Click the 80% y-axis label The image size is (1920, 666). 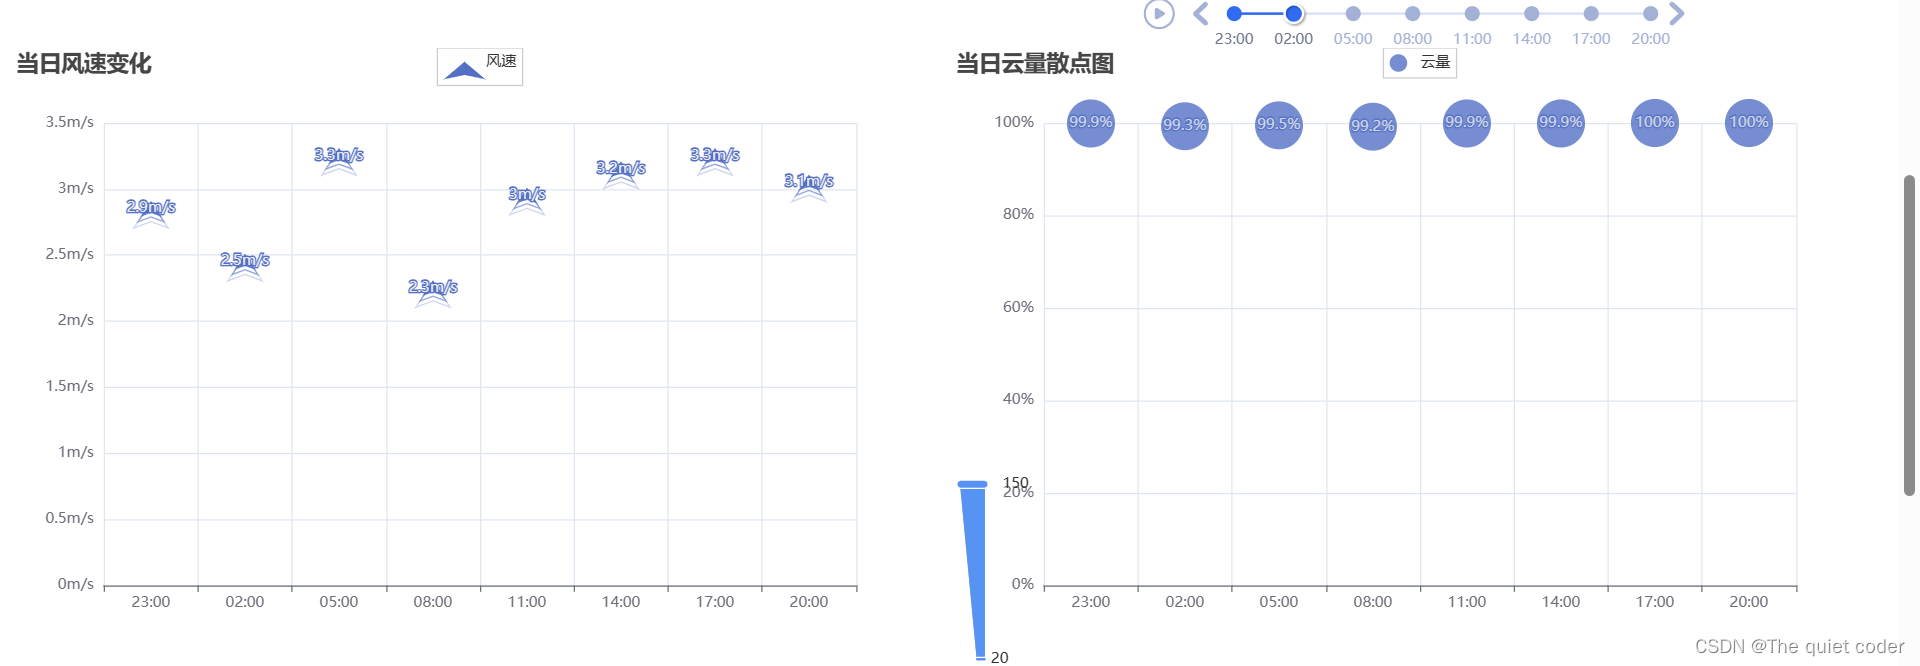(x=1018, y=214)
